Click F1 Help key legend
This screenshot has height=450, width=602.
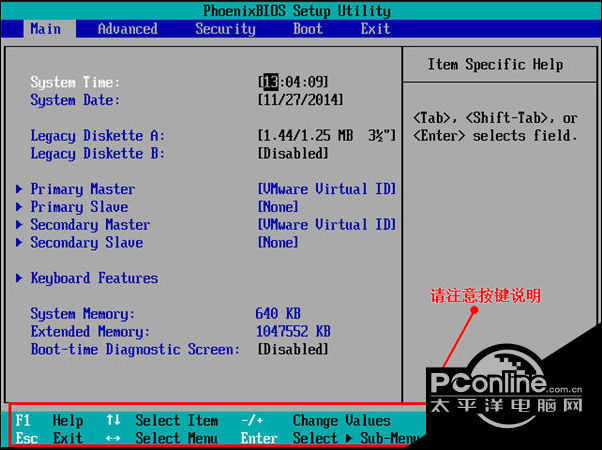point(49,420)
